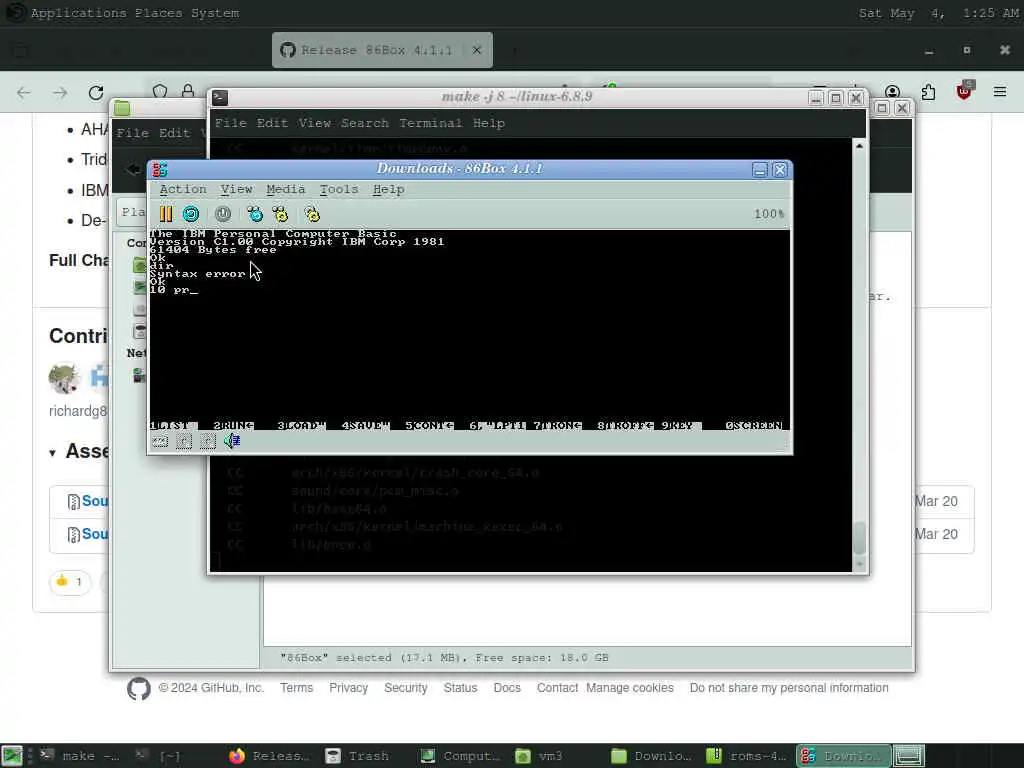Click the shield tracking protection icon

click(160, 91)
